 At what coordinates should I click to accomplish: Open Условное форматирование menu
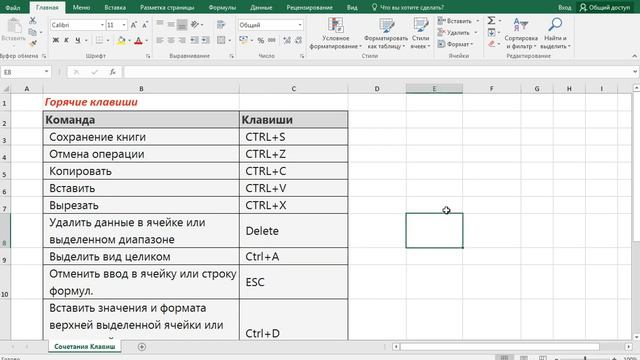click(336, 33)
